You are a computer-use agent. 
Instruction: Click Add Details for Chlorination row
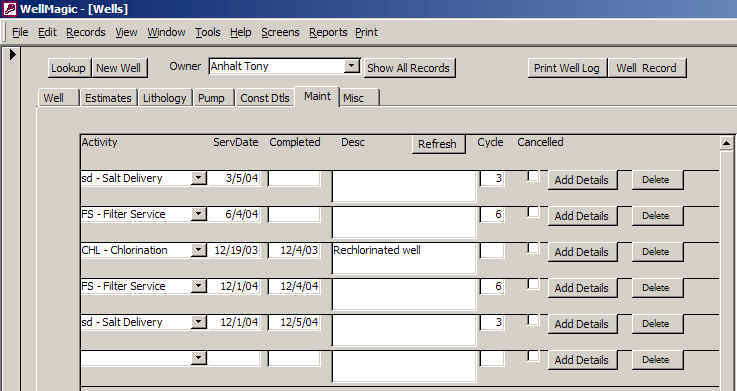pyautogui.click(x=582, y=252)
